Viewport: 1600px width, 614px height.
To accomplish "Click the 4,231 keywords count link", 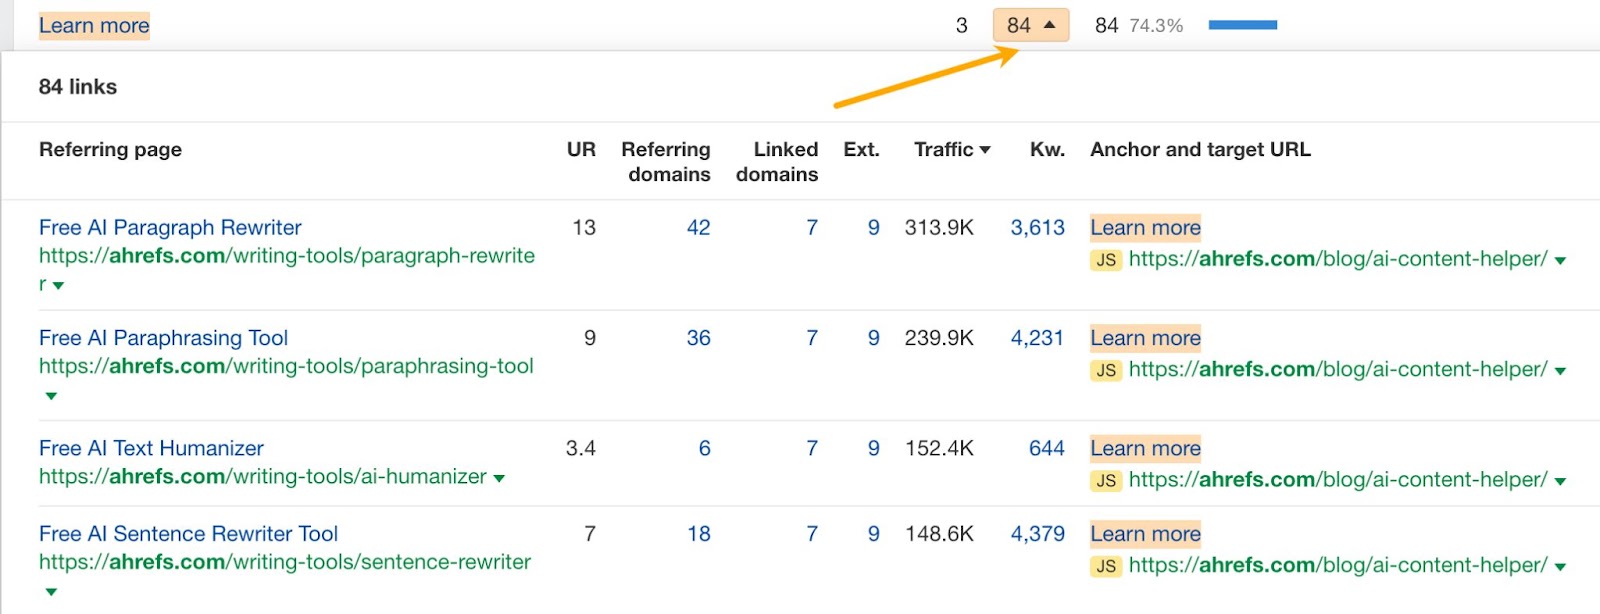I will pos(1037,338).
